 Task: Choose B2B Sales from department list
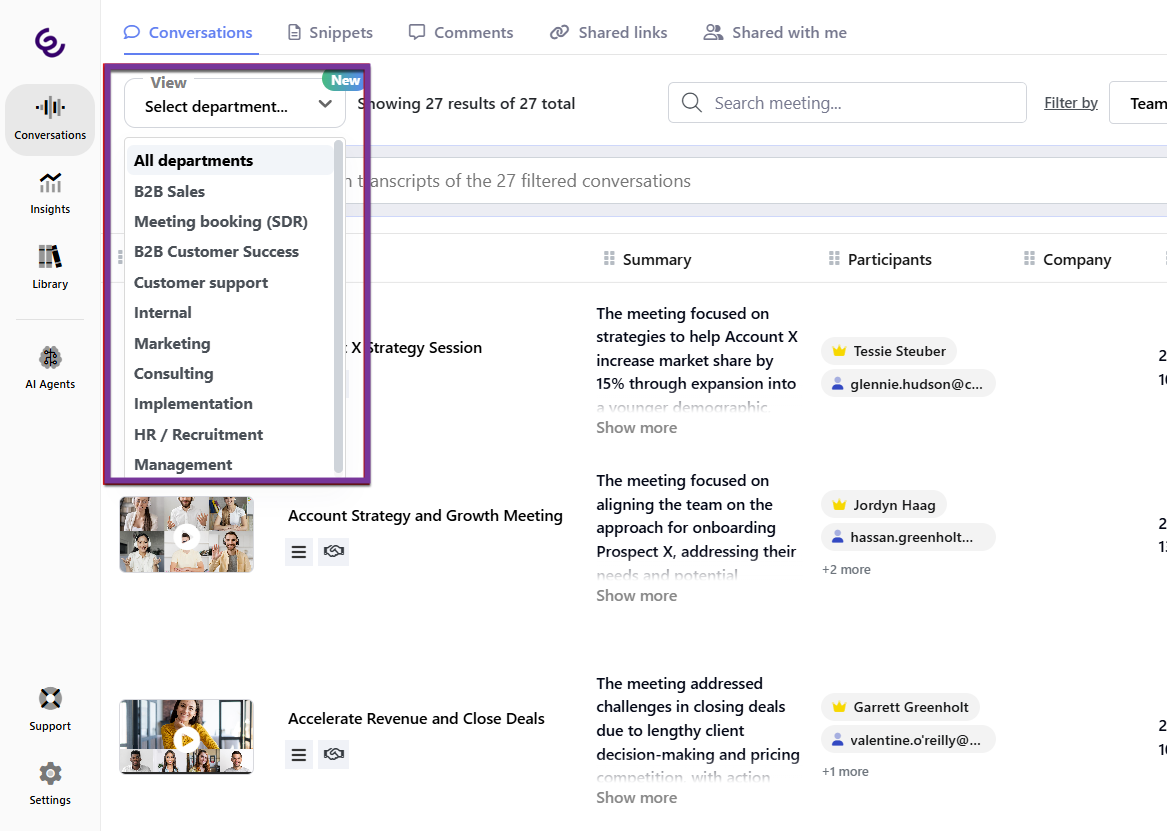[x=170, y=191]
